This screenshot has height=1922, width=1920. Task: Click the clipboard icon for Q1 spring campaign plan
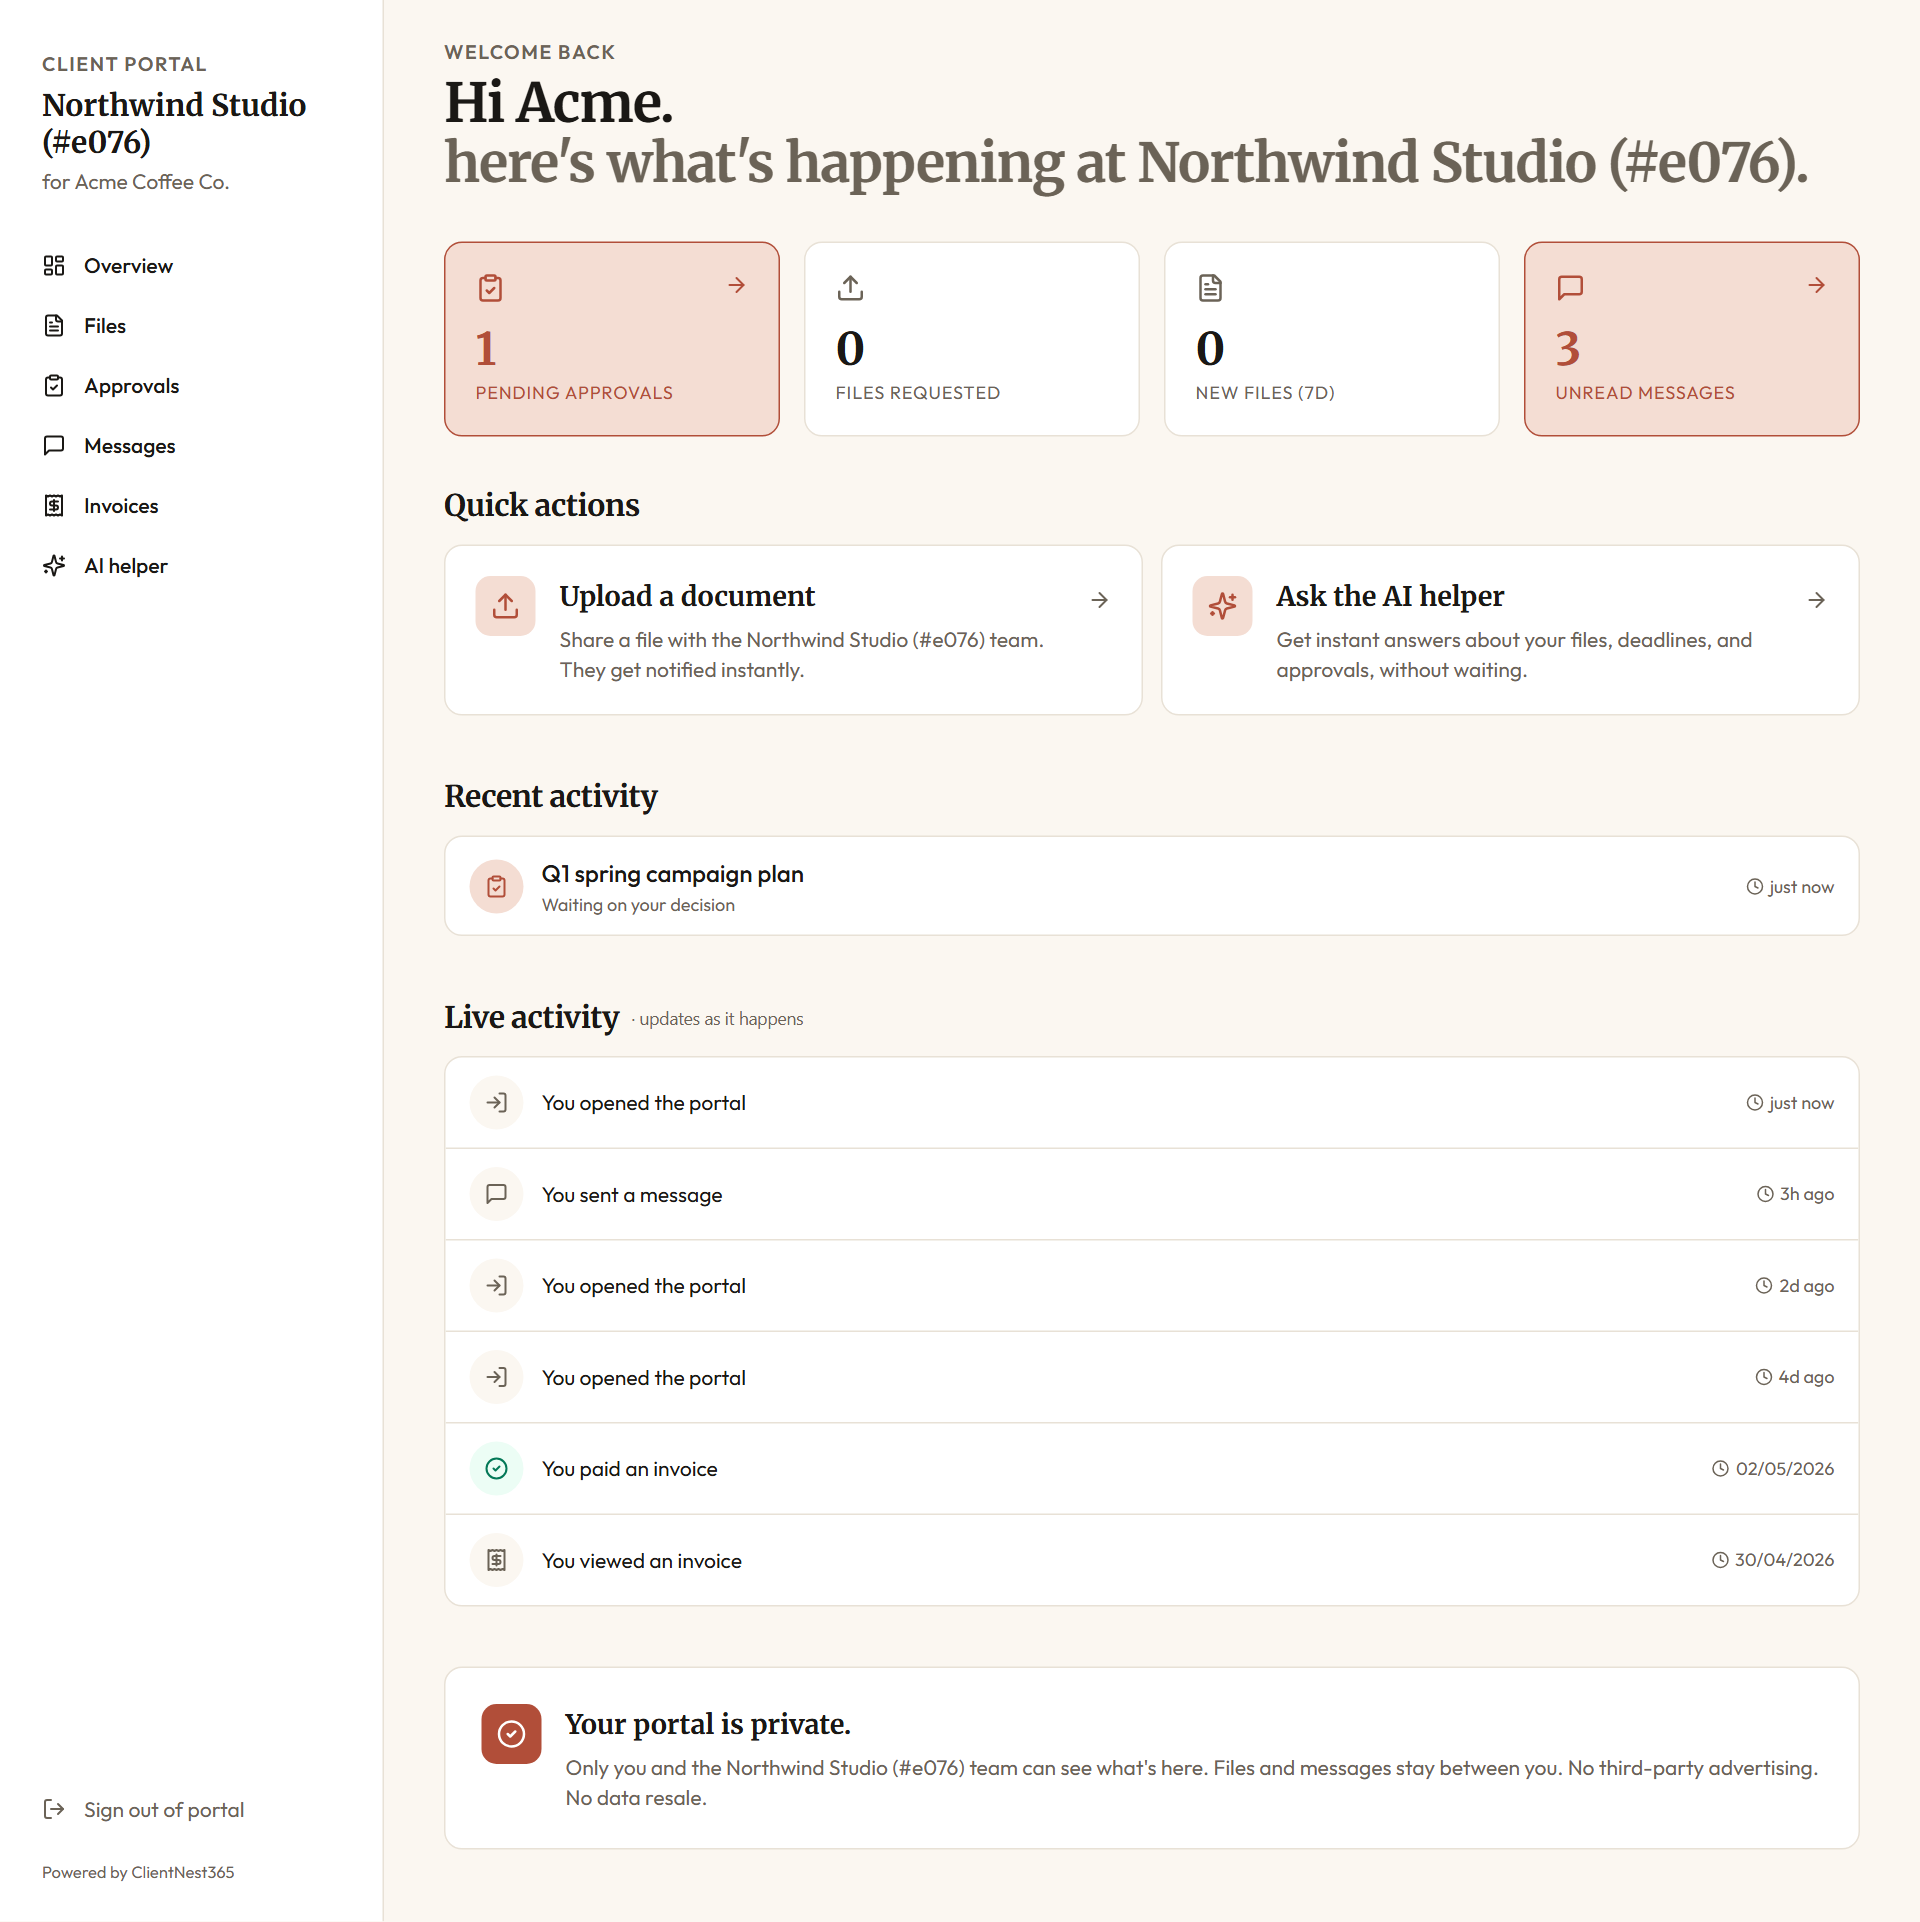tap(497, 887)
